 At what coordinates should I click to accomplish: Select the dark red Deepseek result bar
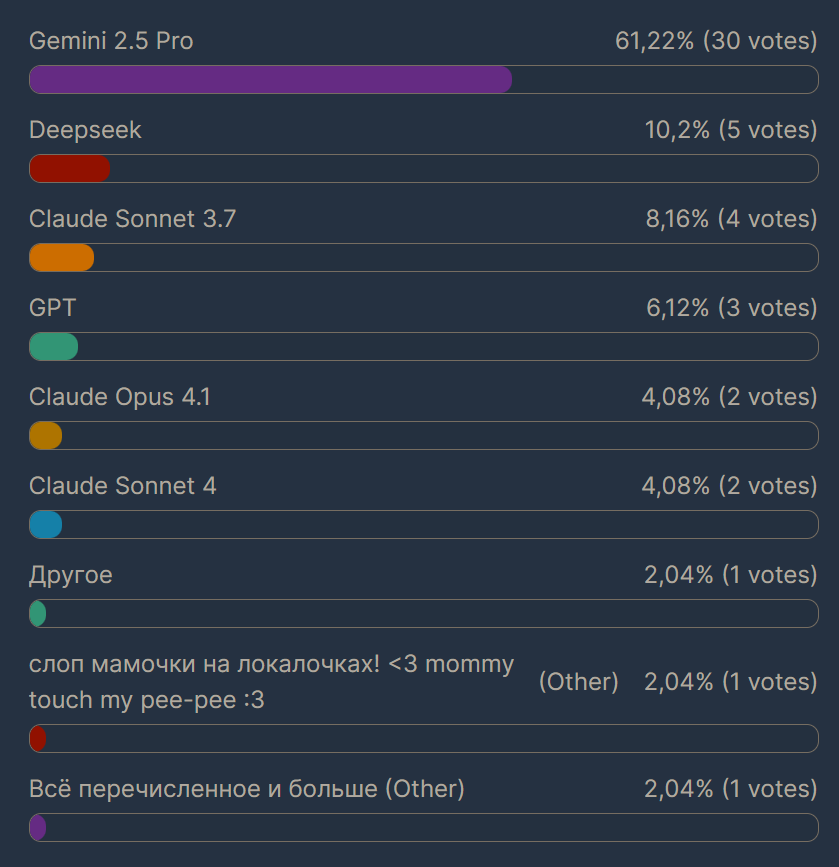[x=70, y=168]
